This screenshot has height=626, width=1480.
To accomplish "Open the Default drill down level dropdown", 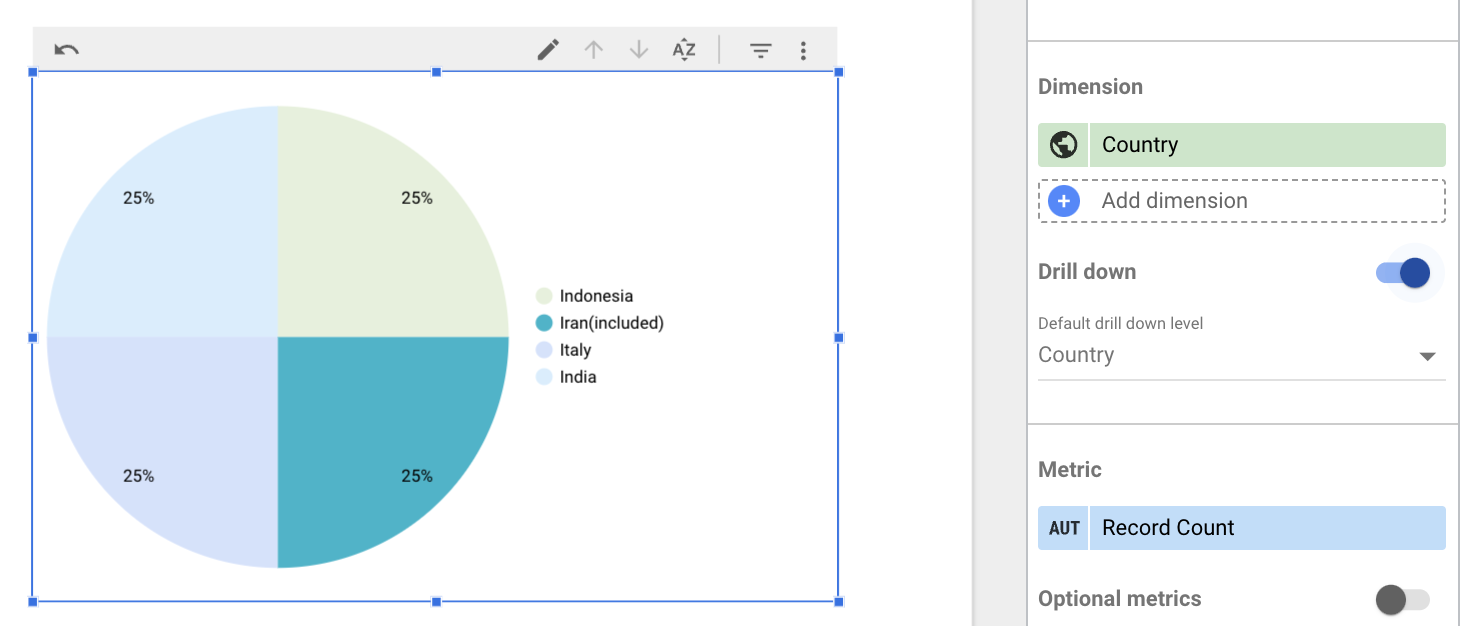I will pos(1241,356).
